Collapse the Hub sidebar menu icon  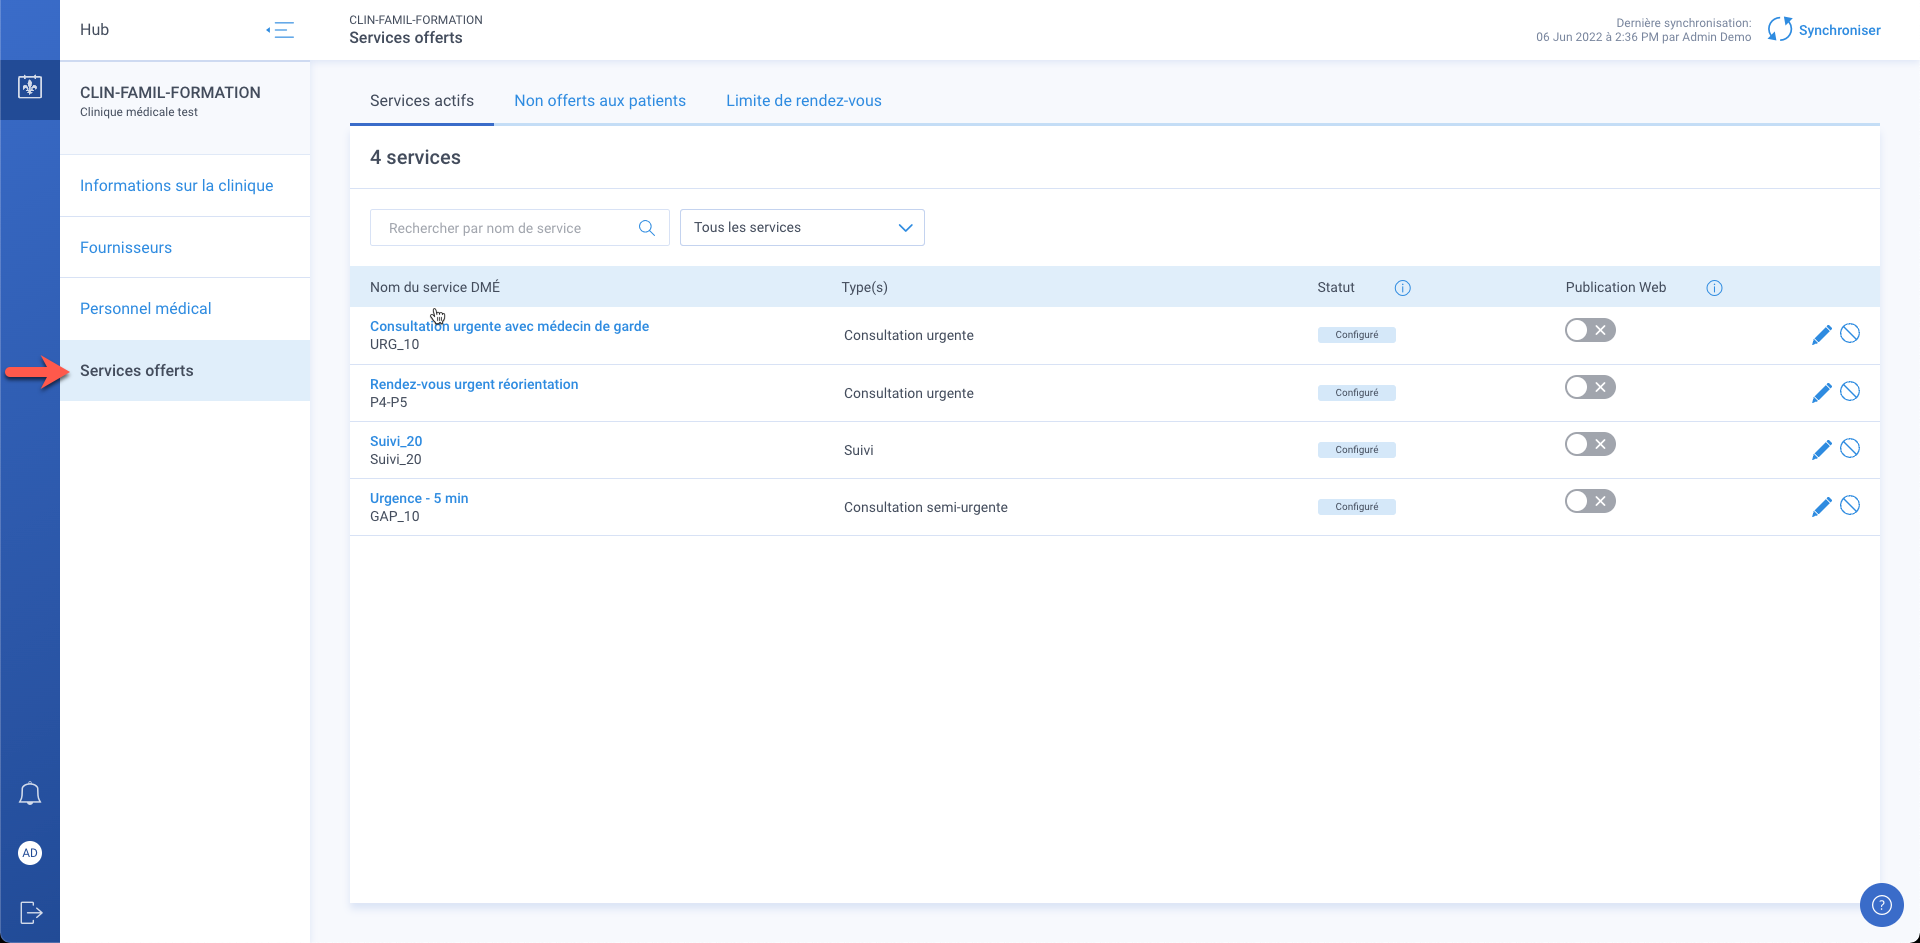pyautogui.click(x=280, y=30)
